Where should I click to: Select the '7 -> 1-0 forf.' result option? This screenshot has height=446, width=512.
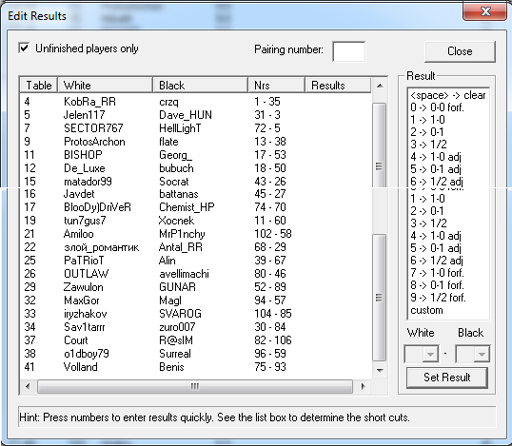(437, 273)
